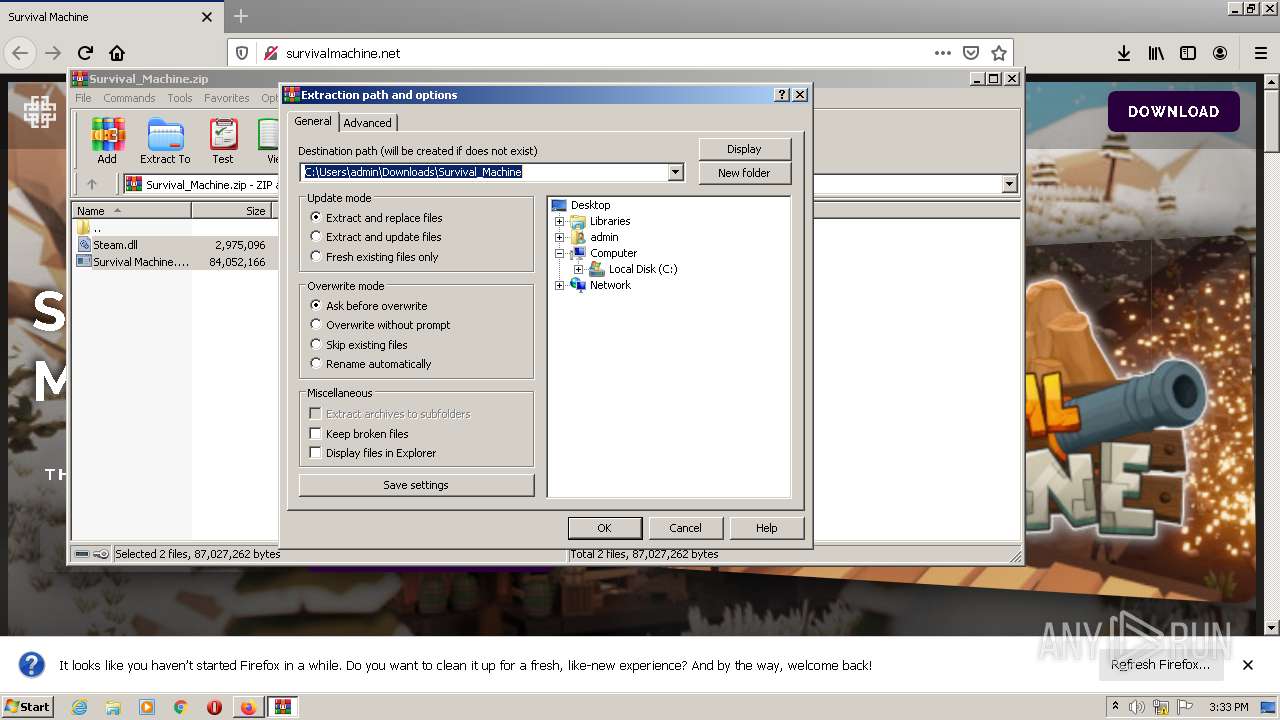This screenshot has width=1280, height=720.
Task: Bookmark this page with star icon
Action: pos(998,53)
